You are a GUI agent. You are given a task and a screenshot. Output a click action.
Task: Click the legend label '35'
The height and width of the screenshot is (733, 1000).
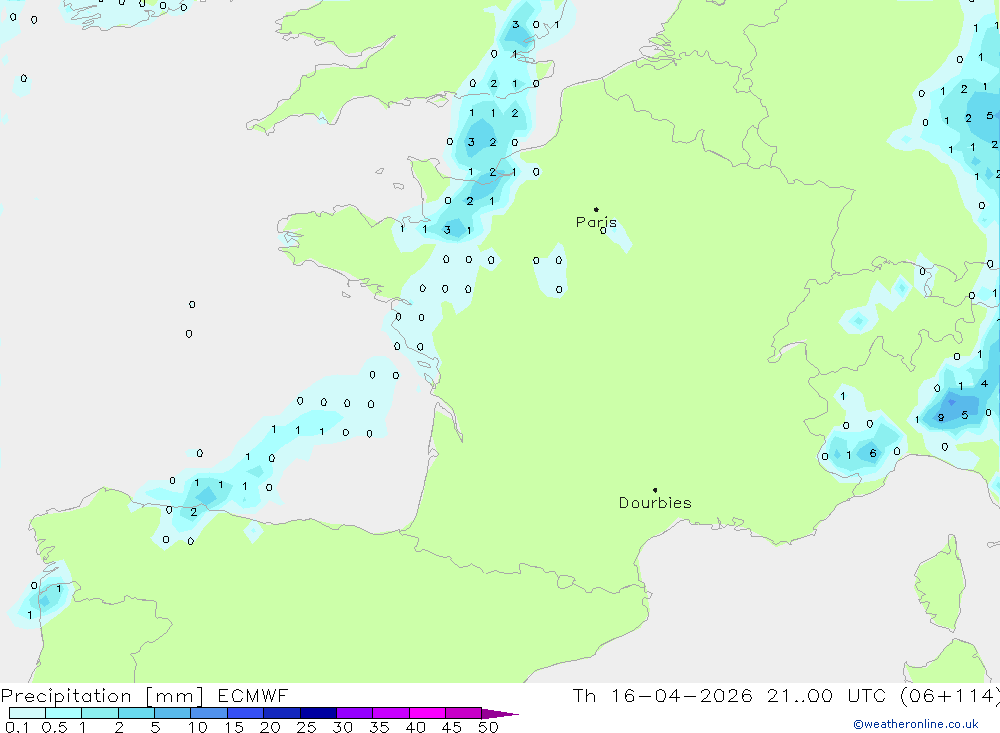pyautogui.click(x=379, y=727)
